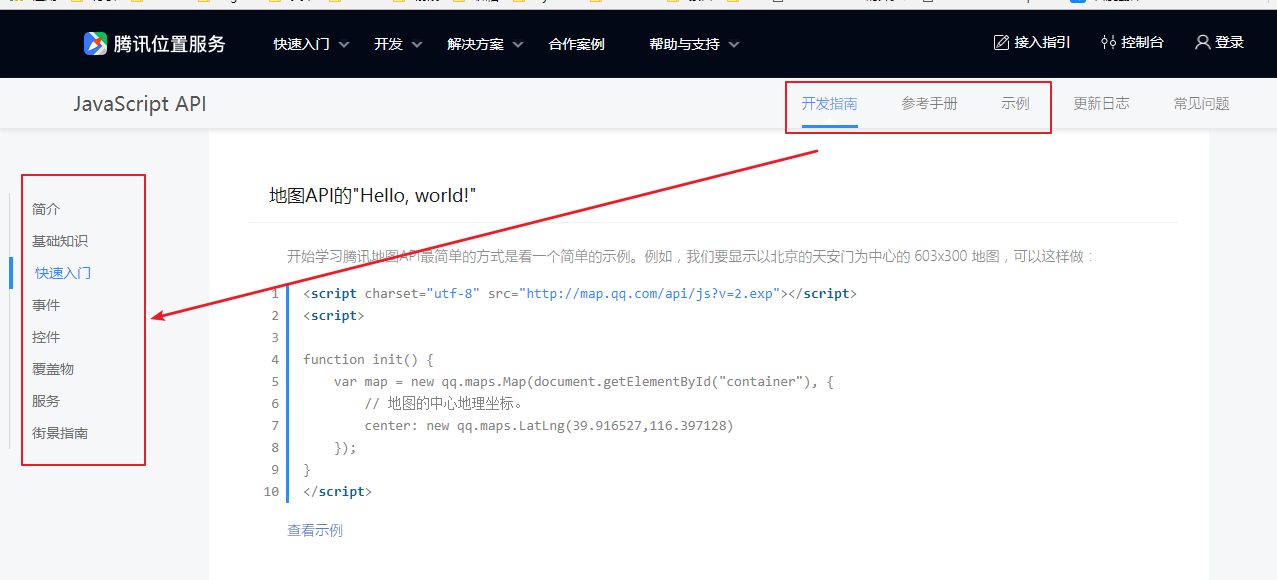
Task: Select 基础知识 in the sidebar
Action: tap(60, 241)
